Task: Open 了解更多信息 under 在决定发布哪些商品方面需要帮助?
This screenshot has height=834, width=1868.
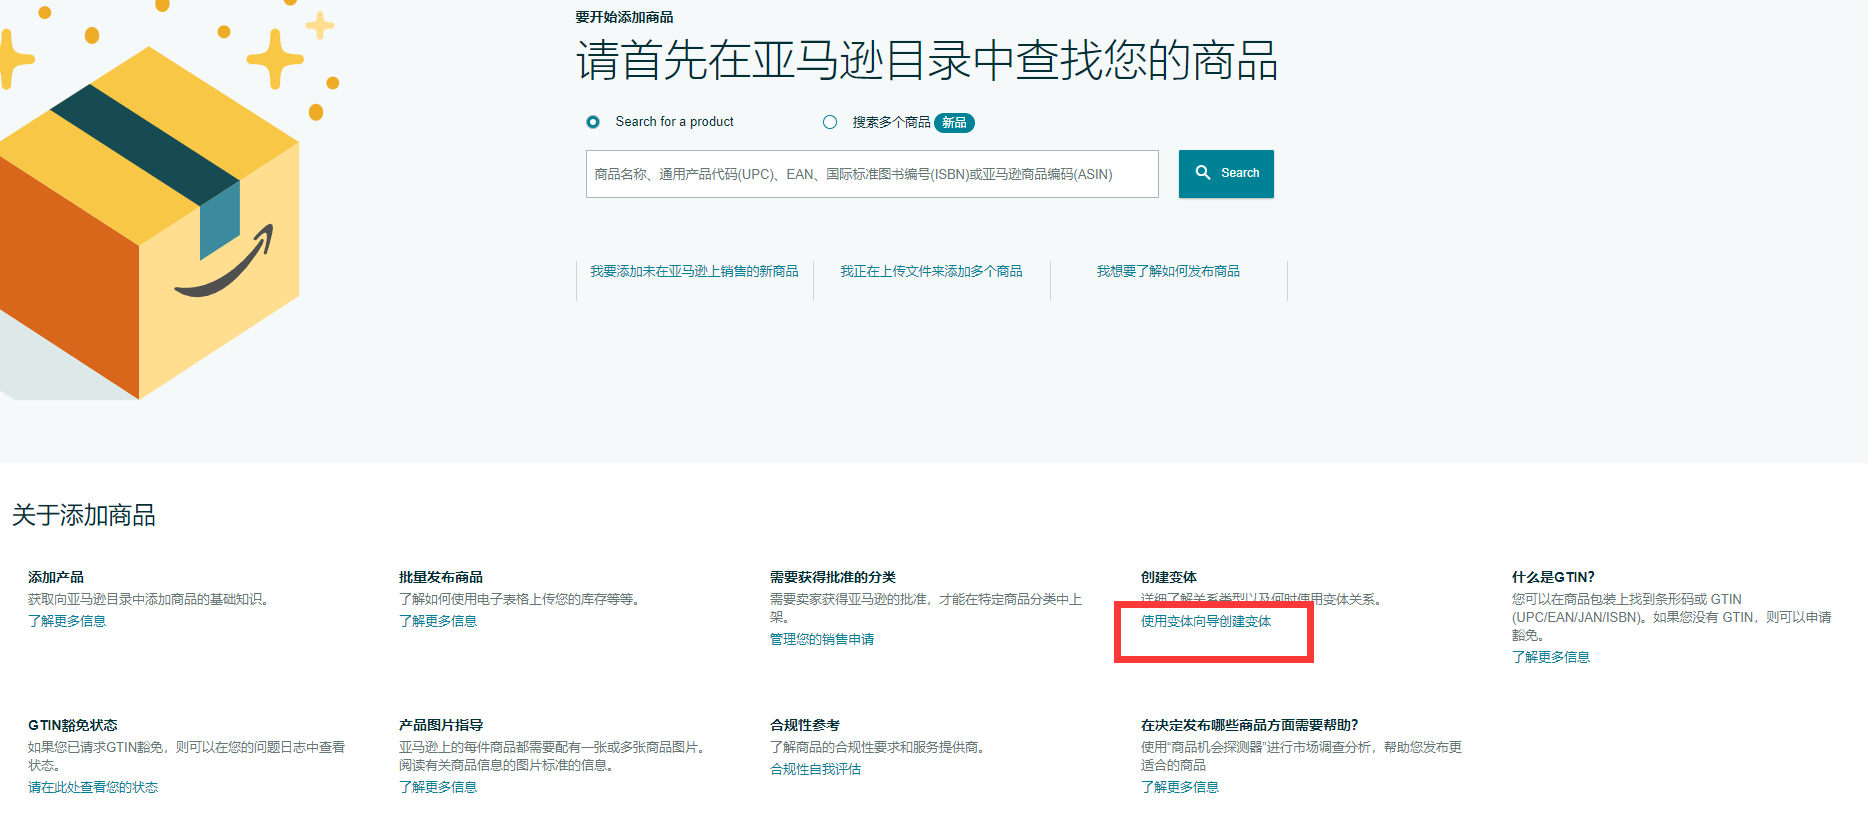Action: 1180,787
